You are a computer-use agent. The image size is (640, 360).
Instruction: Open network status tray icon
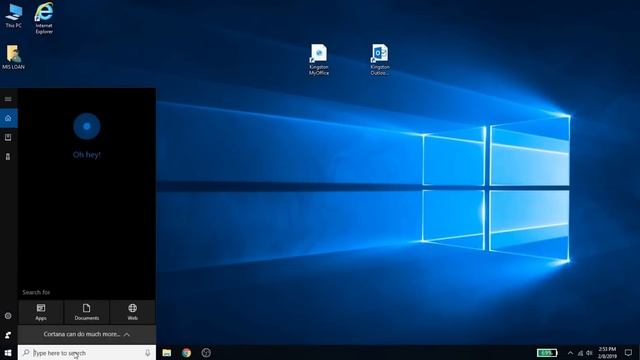pos(580,353)
